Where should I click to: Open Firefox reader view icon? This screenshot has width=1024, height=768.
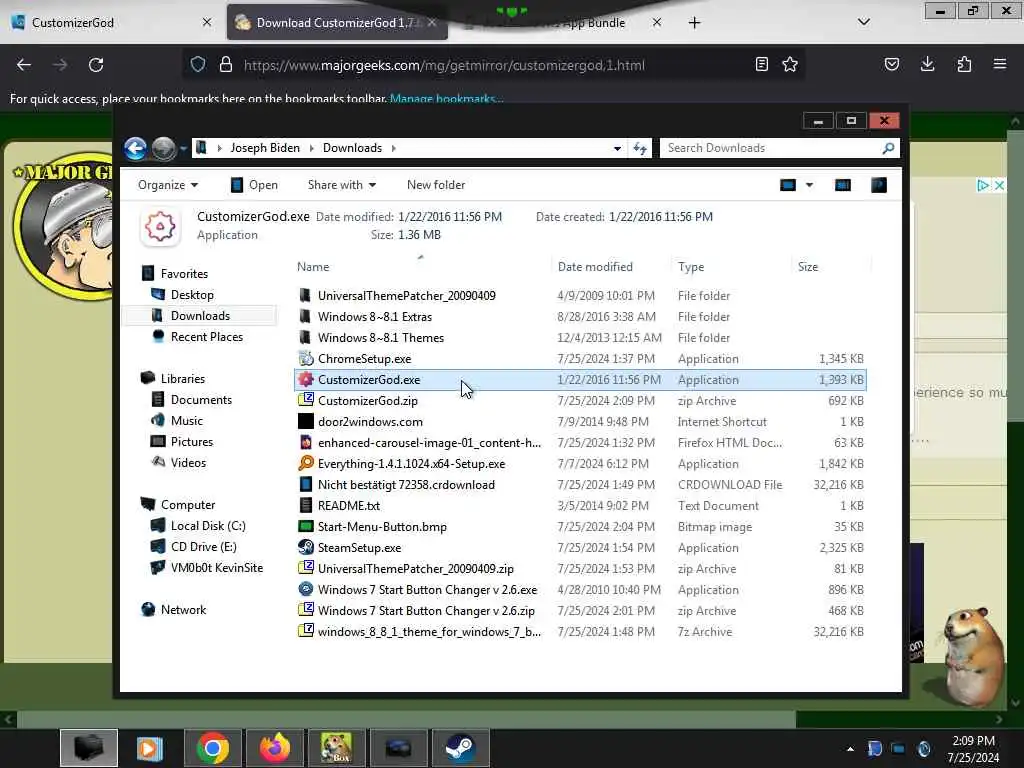coord(761,64)
